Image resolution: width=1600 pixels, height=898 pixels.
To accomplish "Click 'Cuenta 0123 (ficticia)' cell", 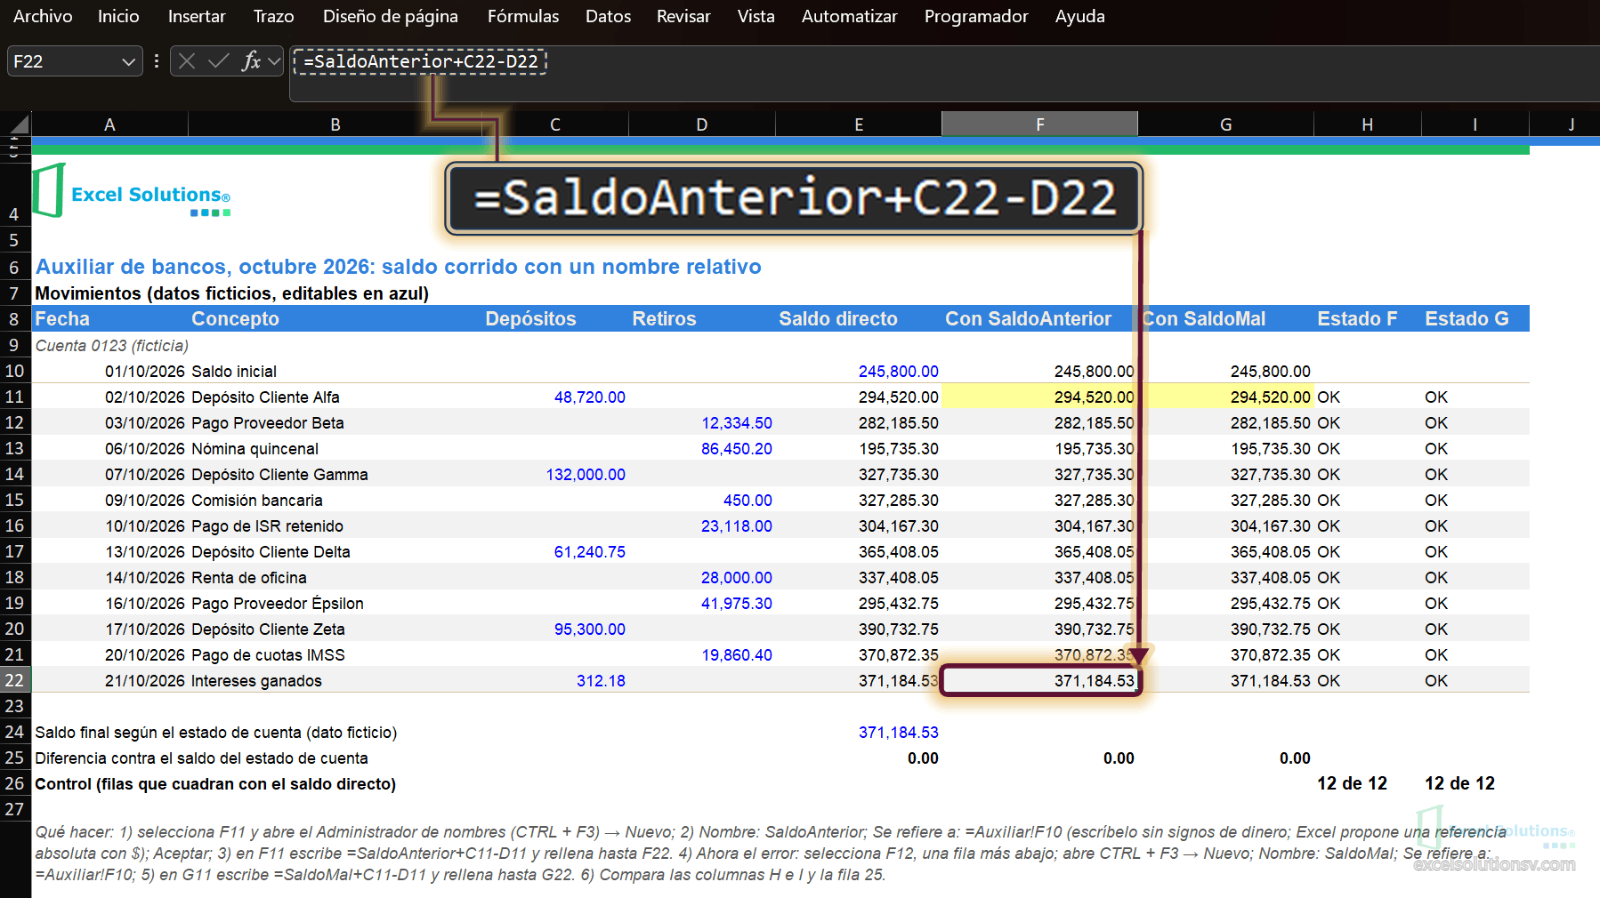I will coord(112,345).
